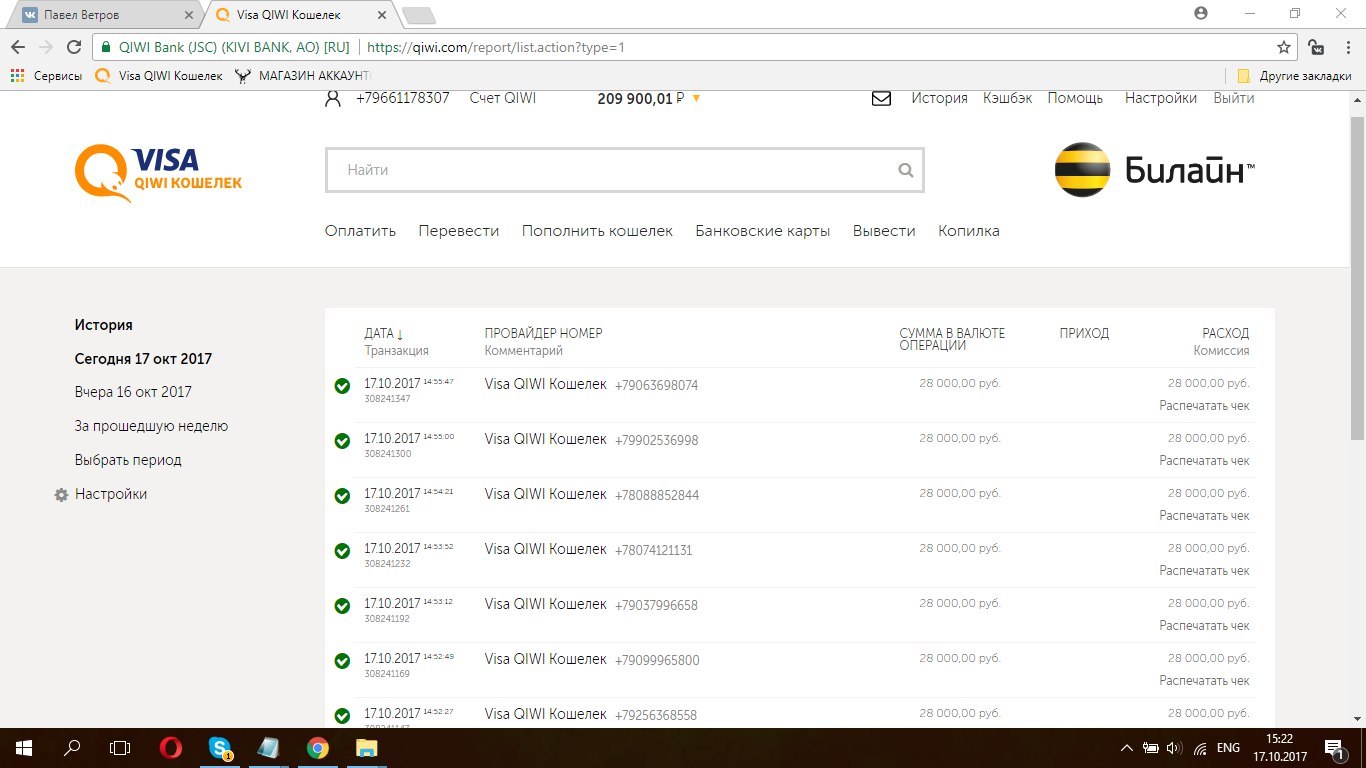The width and height of the screenshot is (1366, 768).
Task: Click the green status check for +78074121131
Action: (x=342, y=551)
